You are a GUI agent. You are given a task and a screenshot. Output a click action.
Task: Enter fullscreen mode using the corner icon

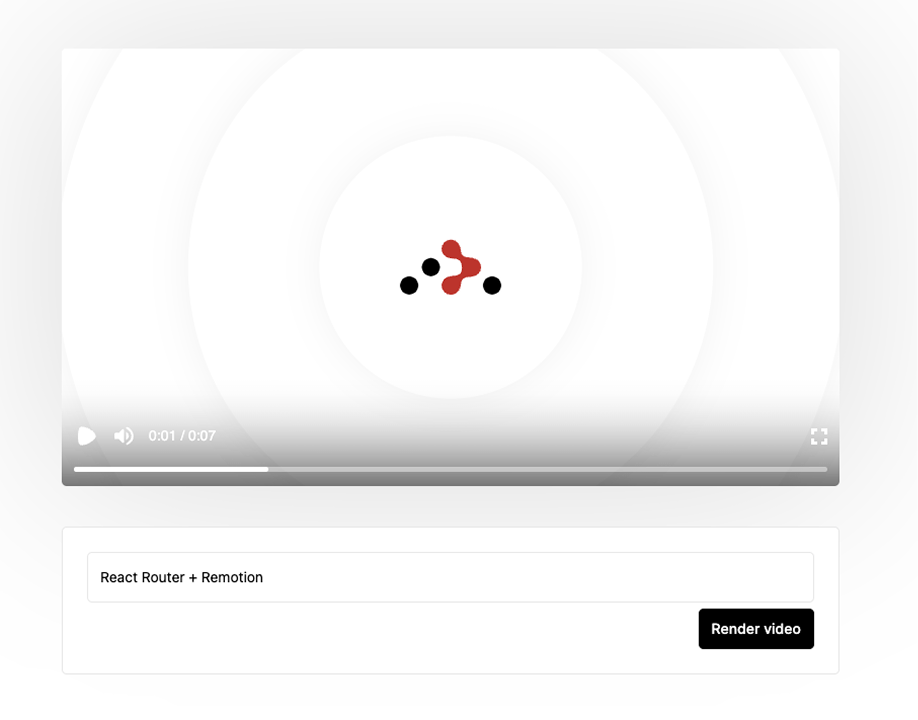(x=818, y=436)
